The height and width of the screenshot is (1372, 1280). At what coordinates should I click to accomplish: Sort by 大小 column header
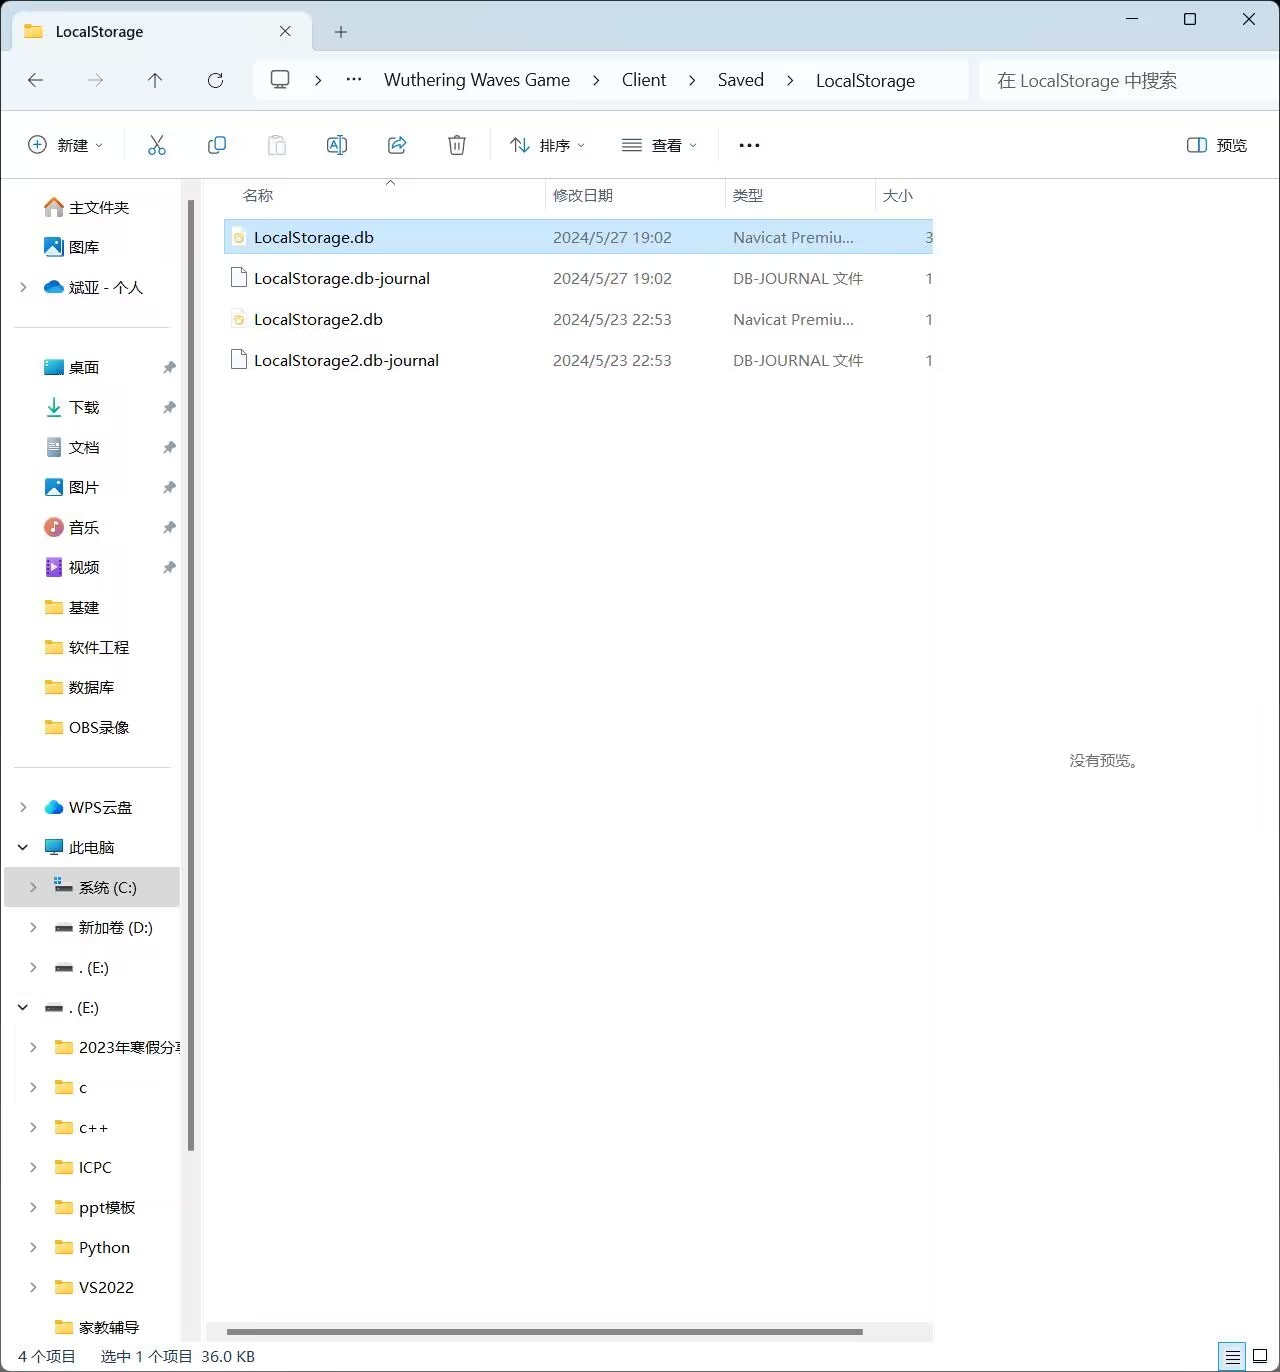[x=904, y=195]
